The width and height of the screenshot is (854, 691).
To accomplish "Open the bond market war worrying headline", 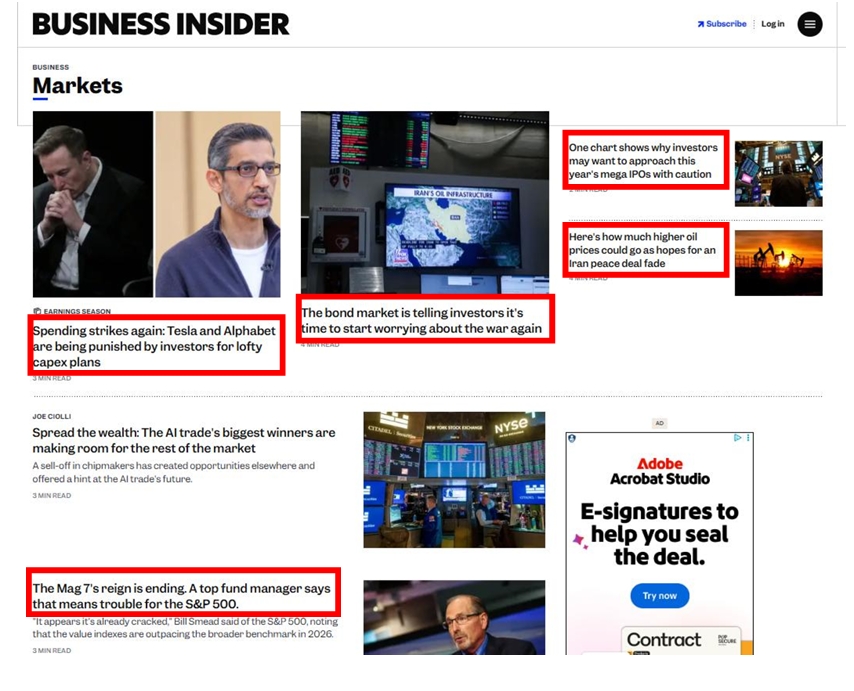I will [422, 321].
